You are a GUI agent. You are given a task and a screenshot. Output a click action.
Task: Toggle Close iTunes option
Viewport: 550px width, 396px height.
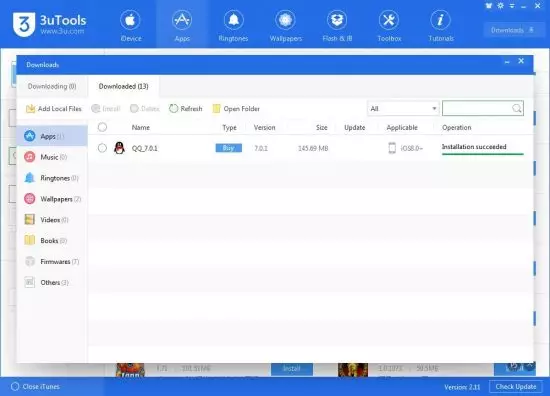point(35,387)
